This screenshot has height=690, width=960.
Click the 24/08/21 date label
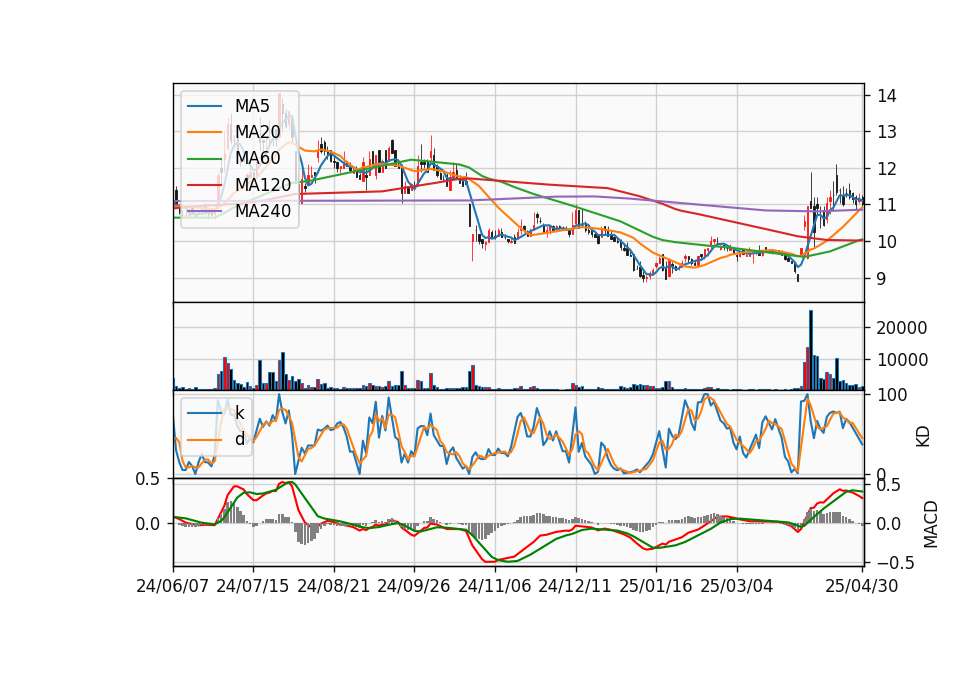[x=334, y=587]
